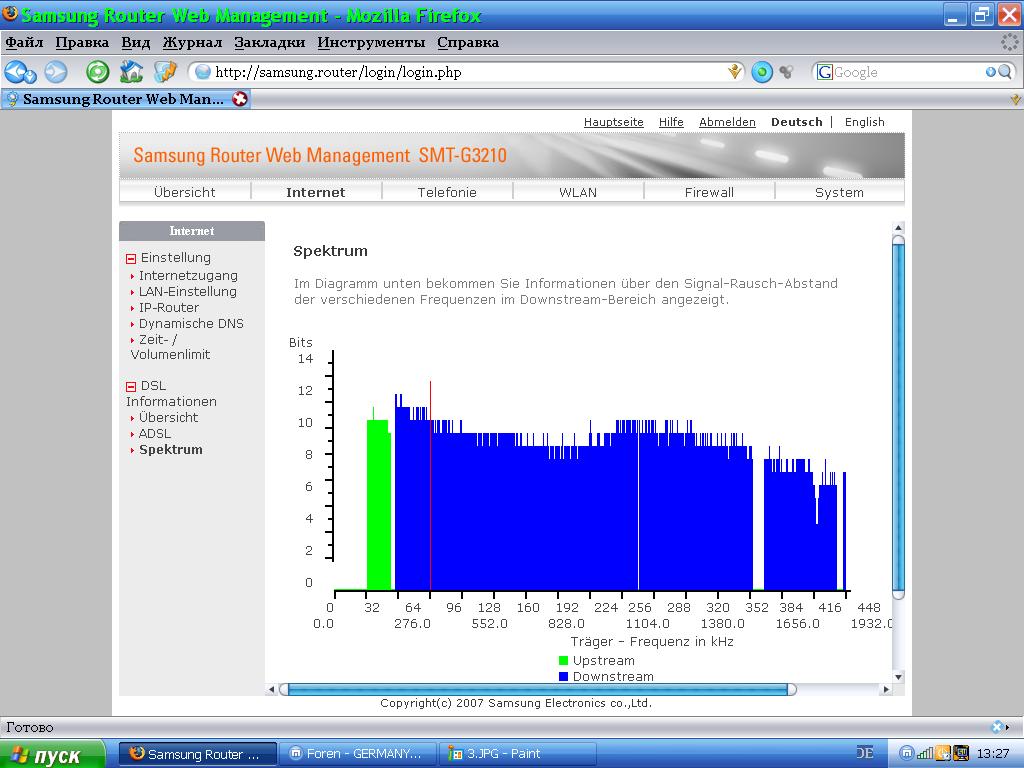Screen dimensions: 1024x768
Task: Open ADSL page in sidebar
Action: pyautogui.click(x=155, y=433)
